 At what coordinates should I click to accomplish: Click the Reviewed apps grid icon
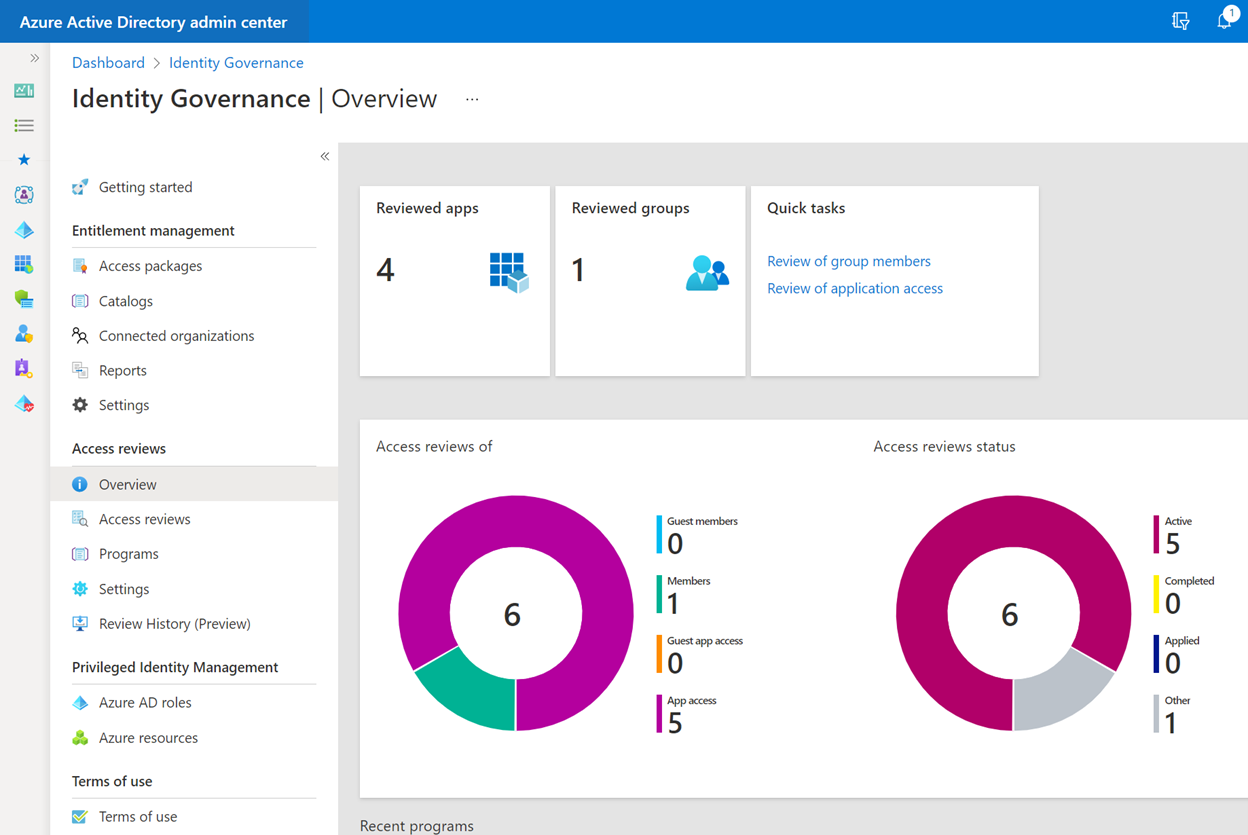click(509, 272)
